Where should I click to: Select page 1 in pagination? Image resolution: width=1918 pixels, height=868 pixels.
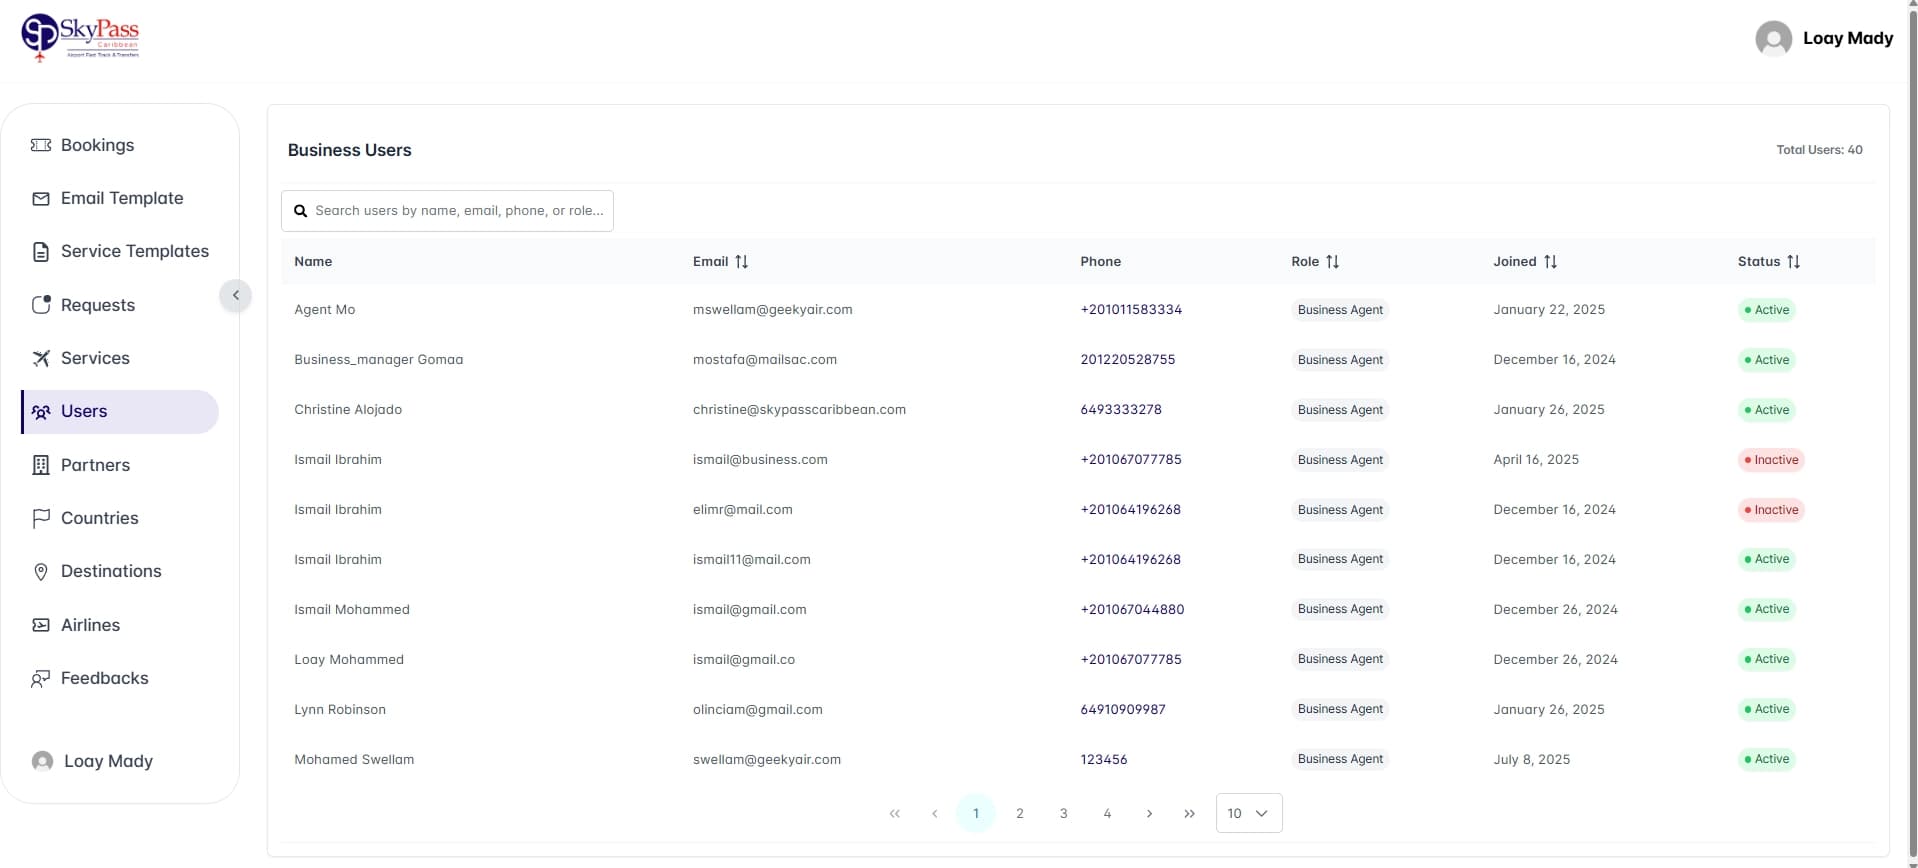pyautogui.click(x=976, y=814)
